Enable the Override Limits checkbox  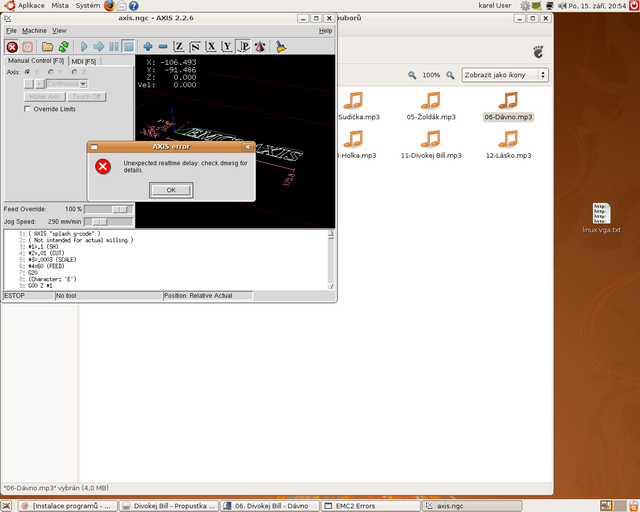pyautogui.click(x=28, y=109)
